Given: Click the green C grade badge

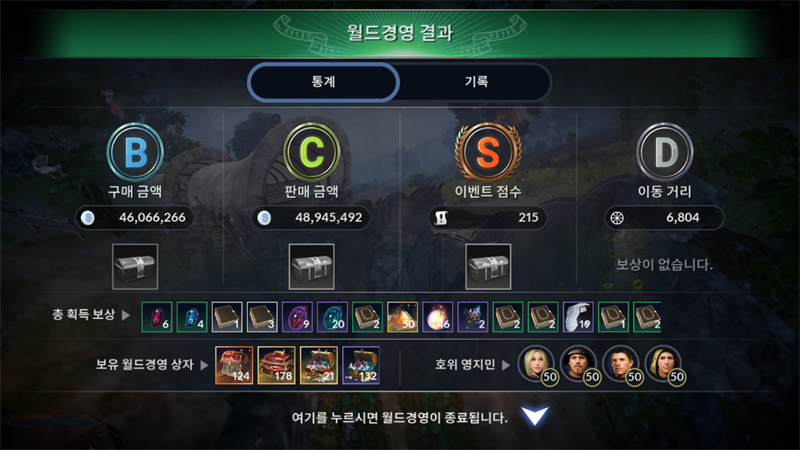Looking at the screenshot, I should point(312,152).
